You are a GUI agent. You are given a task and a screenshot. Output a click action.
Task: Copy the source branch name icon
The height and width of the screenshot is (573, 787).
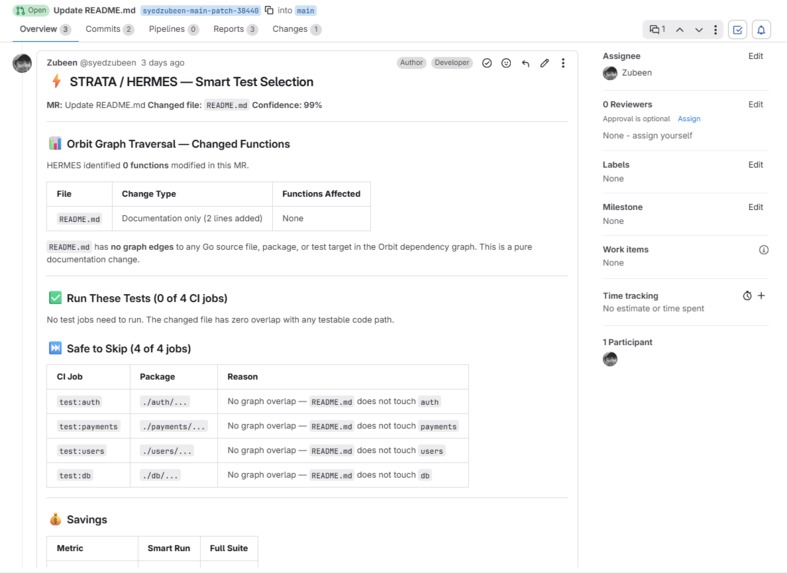(x=269, y=10)
